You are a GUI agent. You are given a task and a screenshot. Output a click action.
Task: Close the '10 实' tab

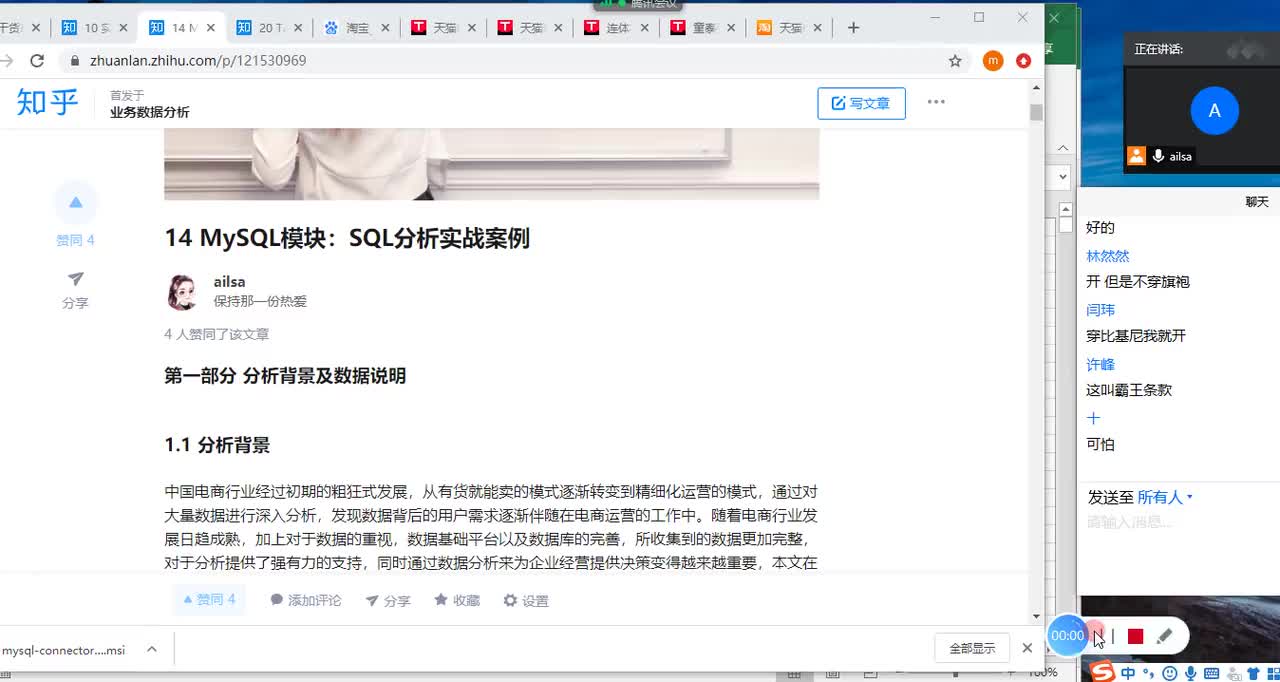(x=123, y=28)
